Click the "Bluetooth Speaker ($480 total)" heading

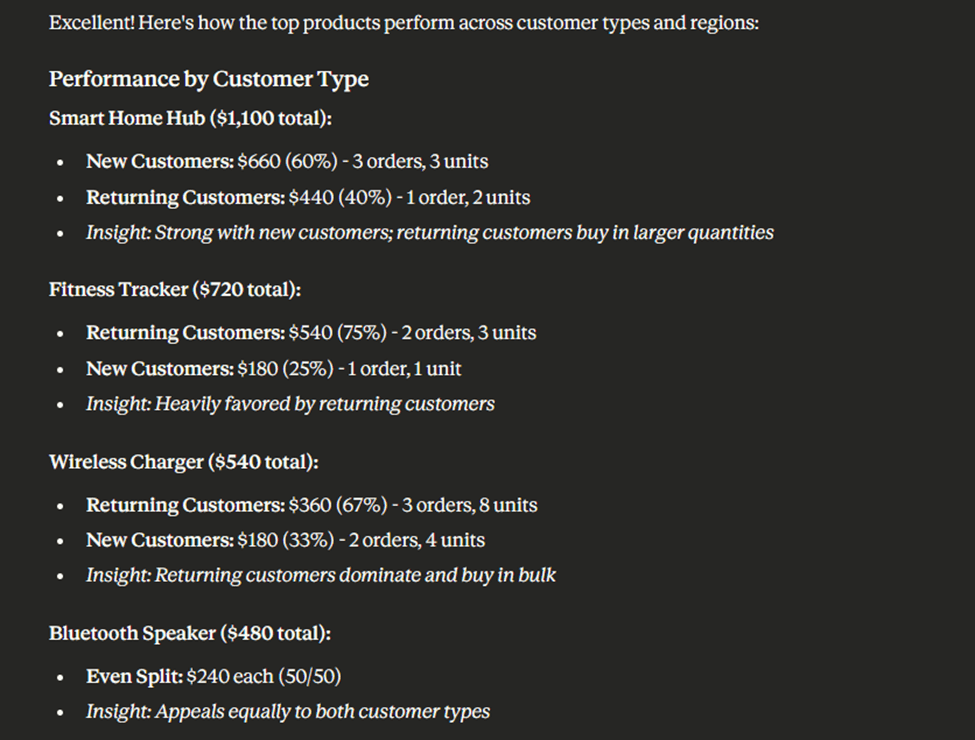click(190, 633)
